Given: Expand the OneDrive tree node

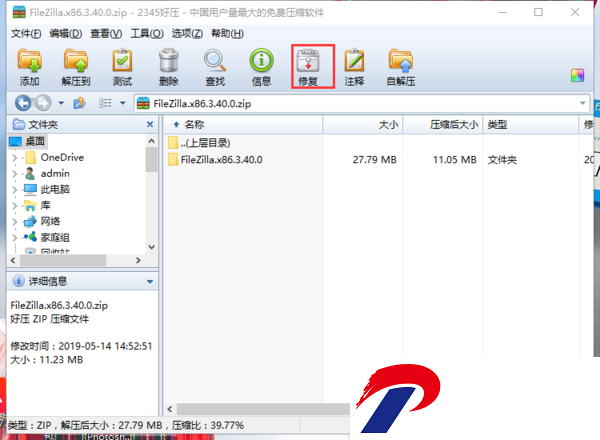Looking at the screenshot, I should pyautogui.click(x=15, y=158).
